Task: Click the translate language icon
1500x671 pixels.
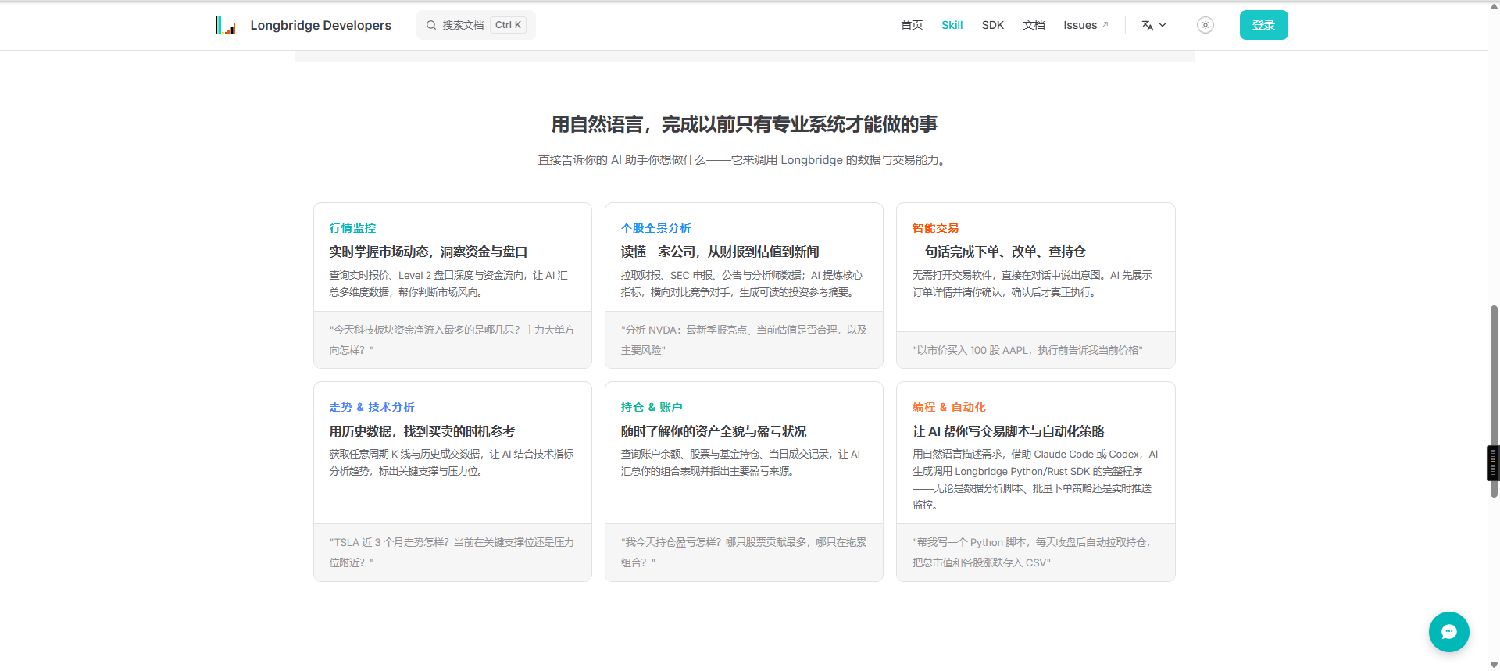Action: 1146,25
